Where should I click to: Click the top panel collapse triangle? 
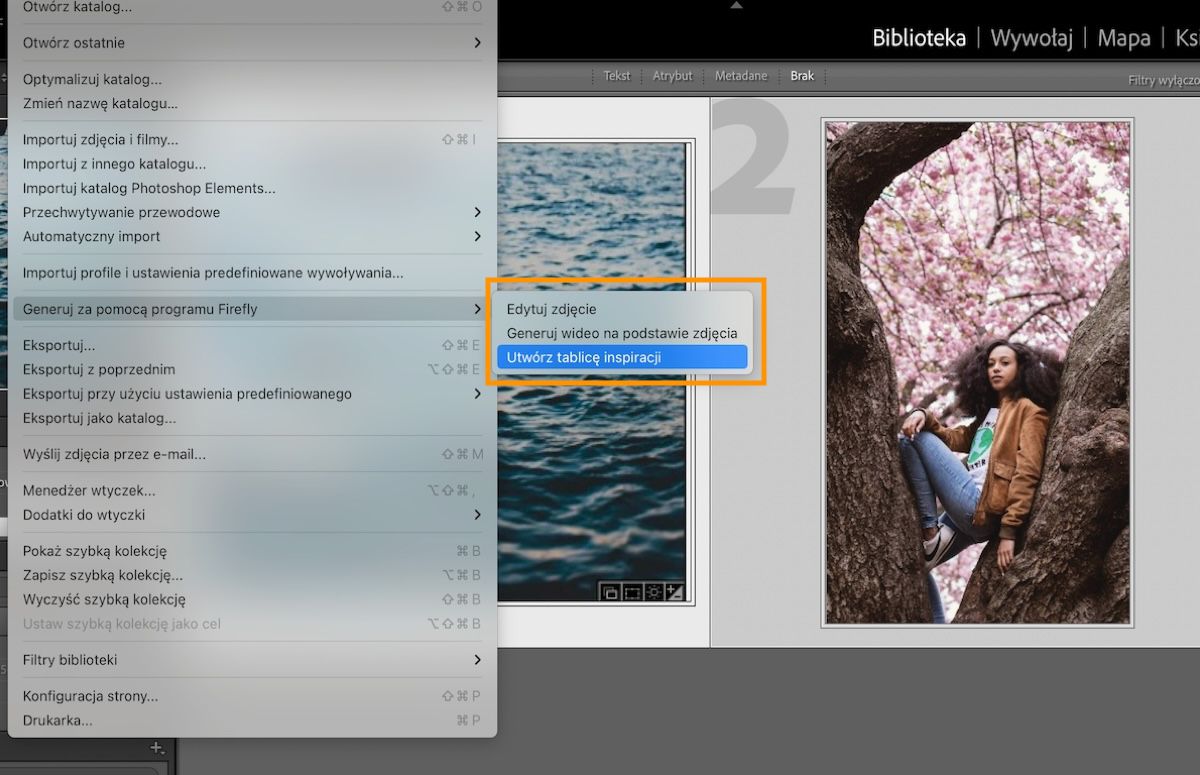tap(737, 5)
